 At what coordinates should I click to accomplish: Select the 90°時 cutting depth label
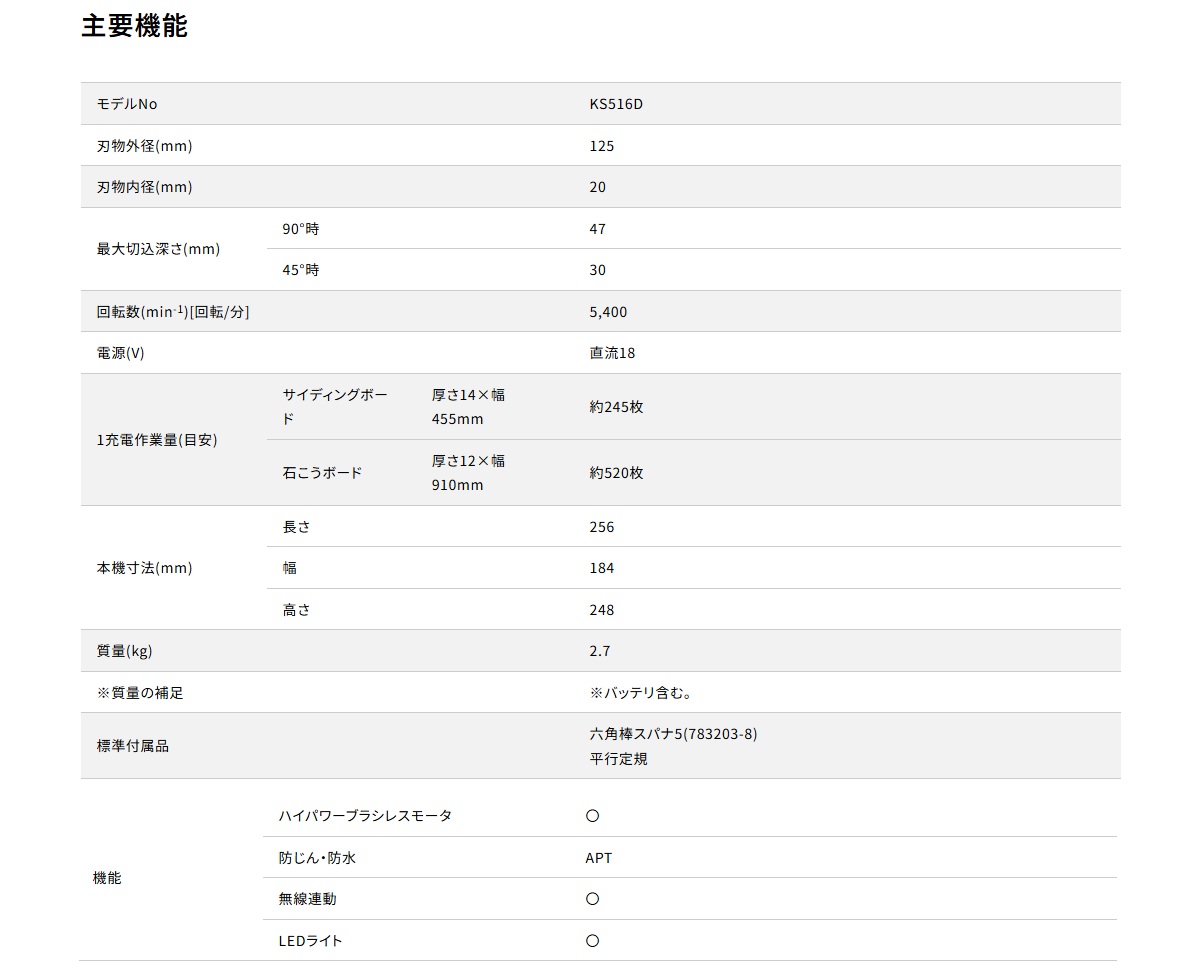pos(301,229)
